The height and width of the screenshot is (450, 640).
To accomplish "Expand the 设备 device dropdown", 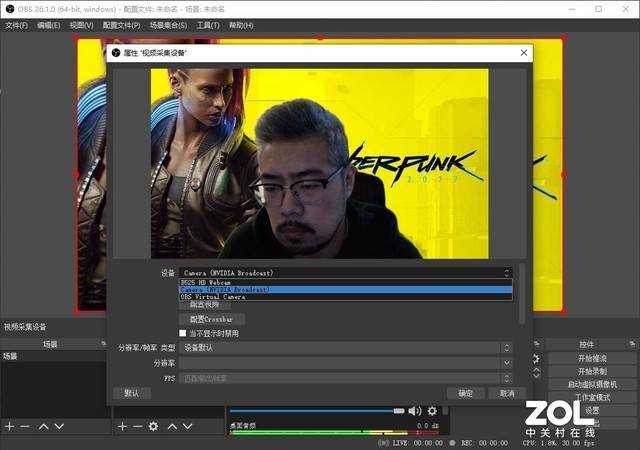I will coord(346,272).
